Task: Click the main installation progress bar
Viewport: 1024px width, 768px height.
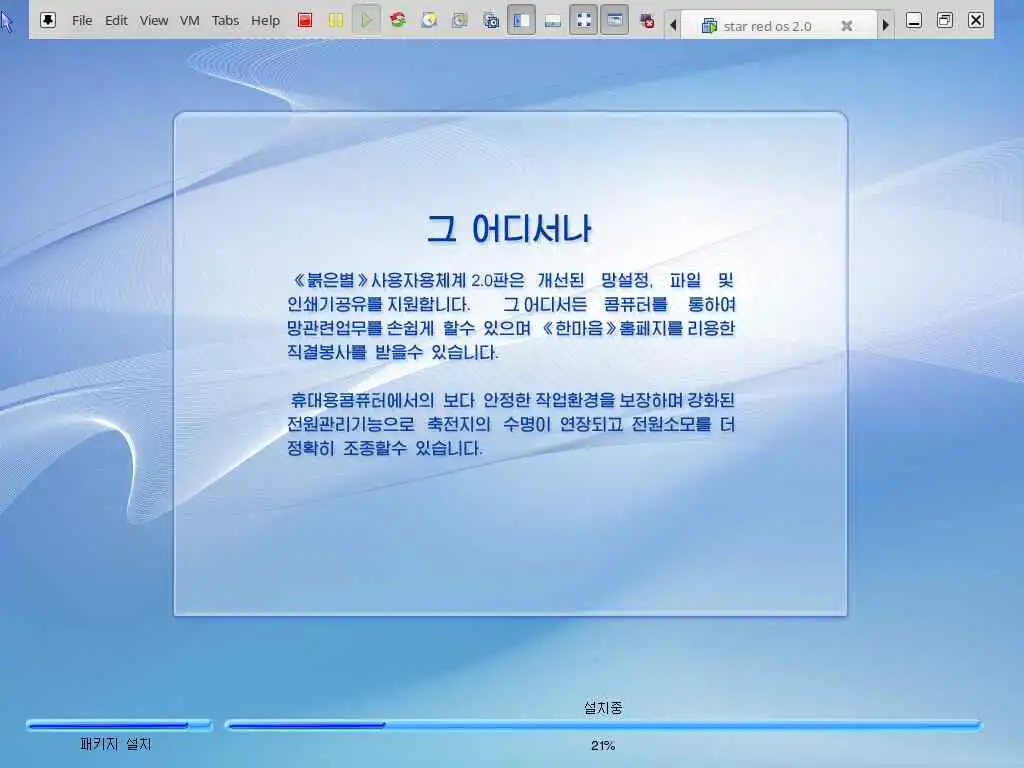Action: point(603,725)
